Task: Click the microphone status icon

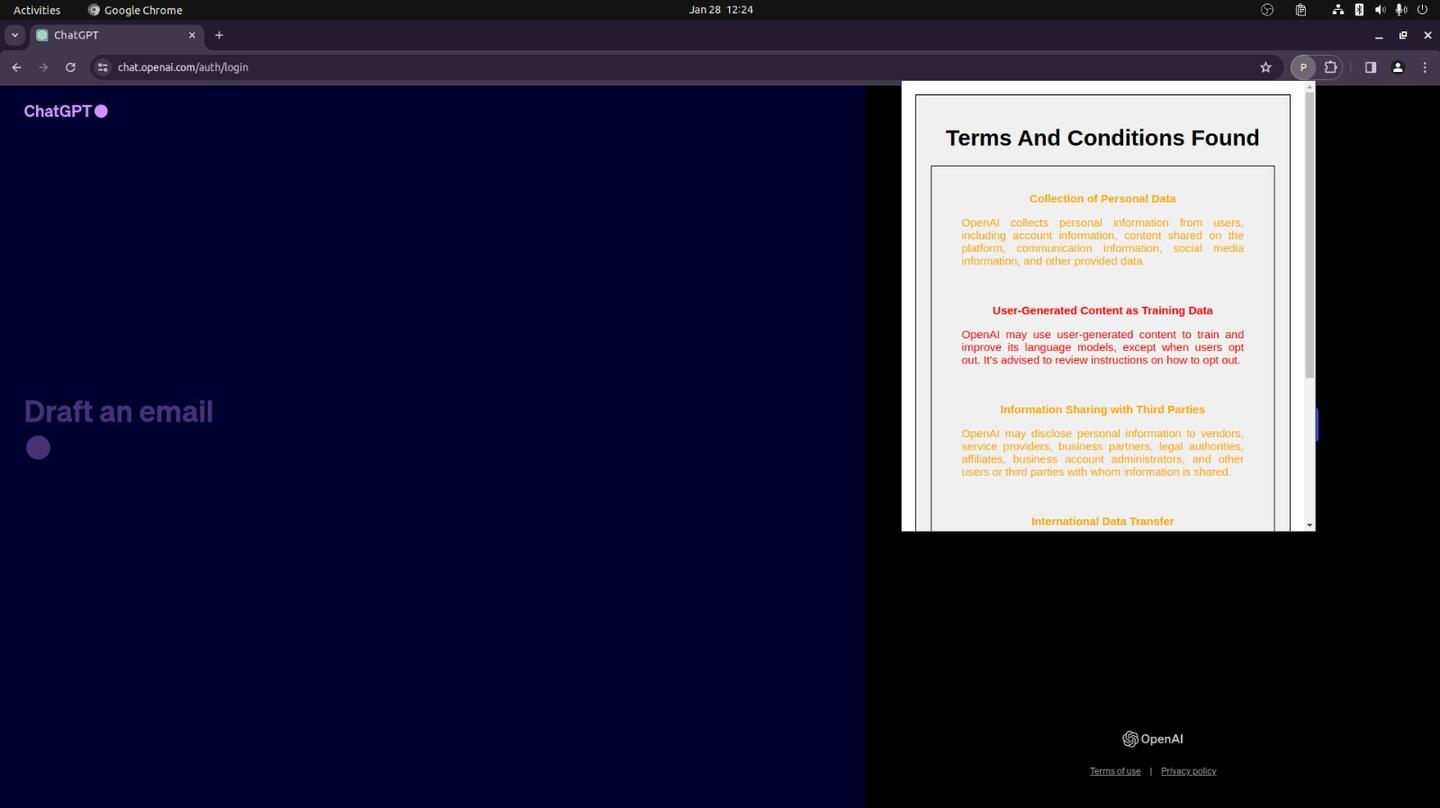Action: [x=1401, y=10]
